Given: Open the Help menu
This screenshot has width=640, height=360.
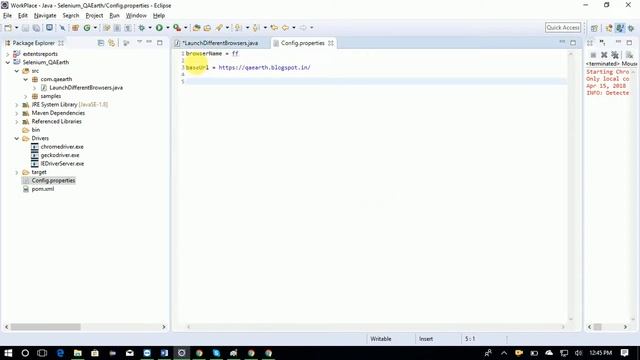Looking at the screenshot, I should [159, 16].
